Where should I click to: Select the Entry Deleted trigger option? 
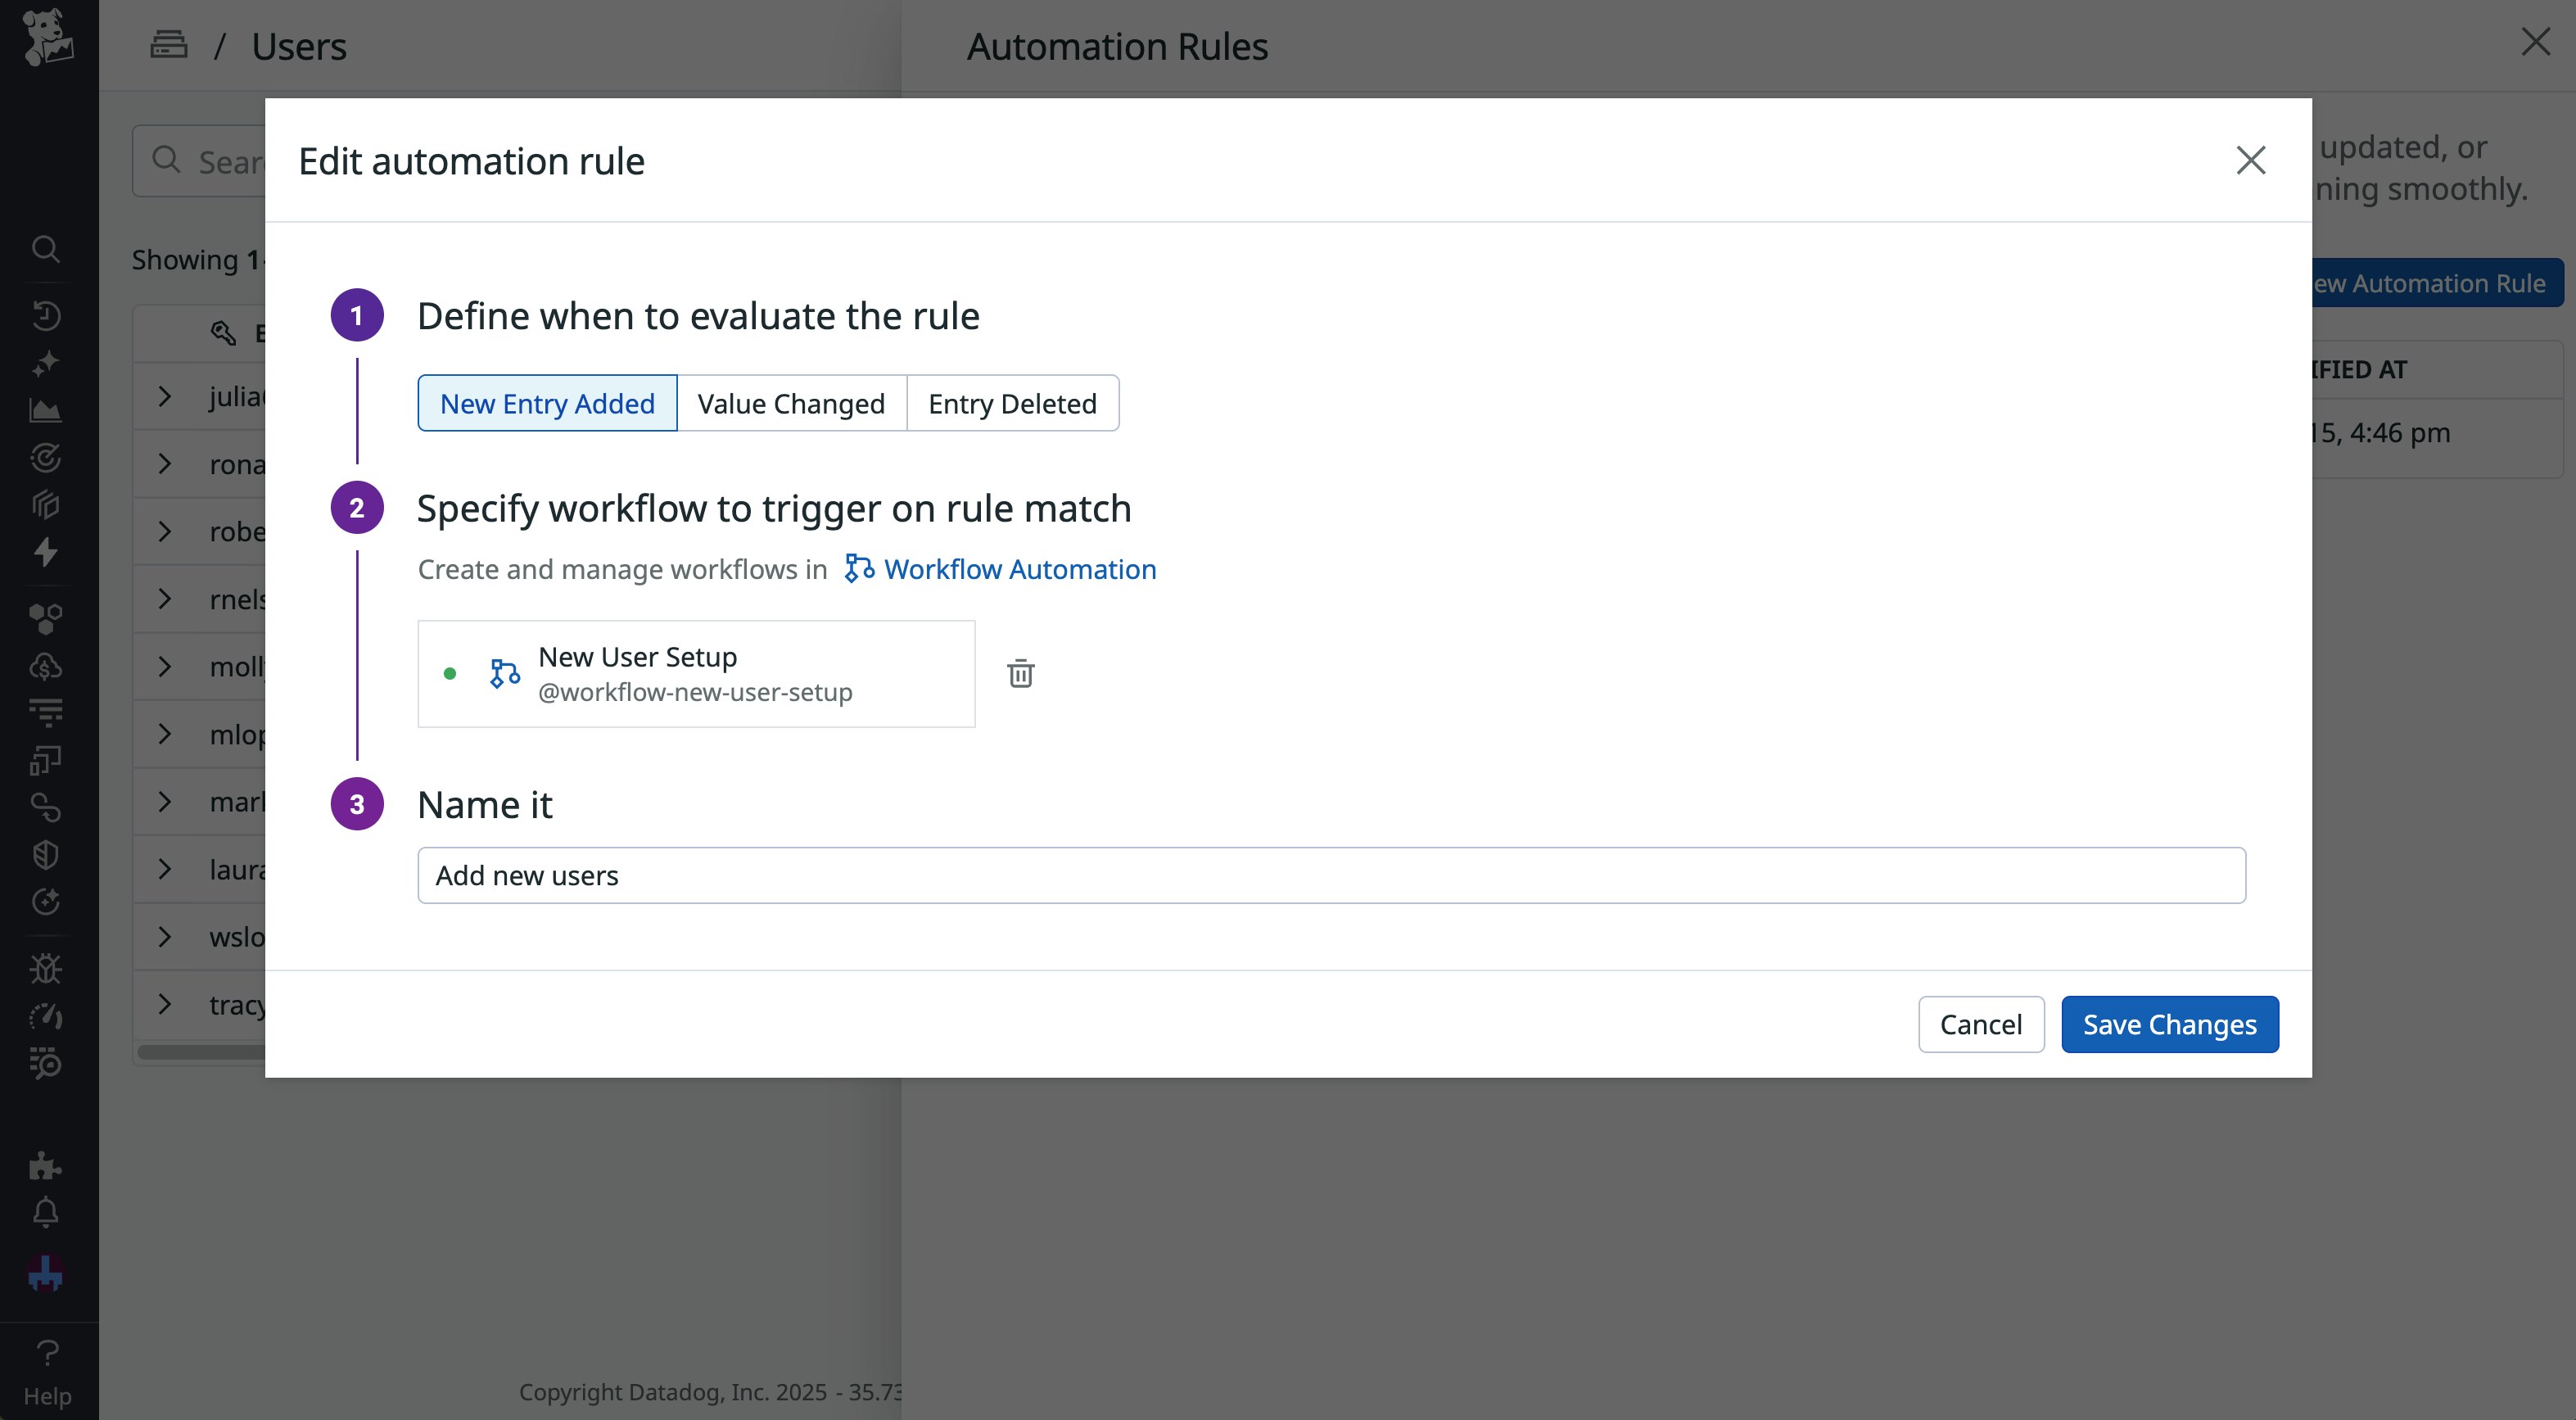point(1012,403)
